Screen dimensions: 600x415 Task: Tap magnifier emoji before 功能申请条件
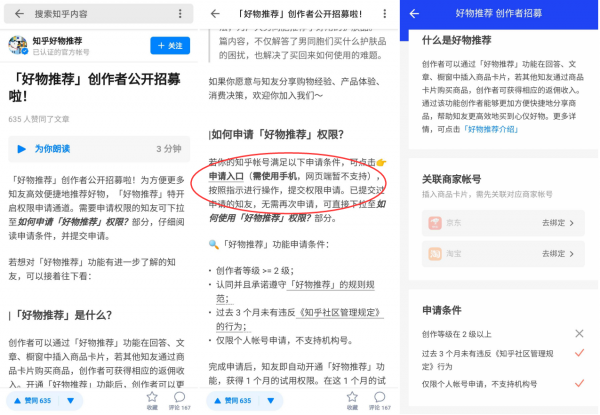point(214,244)
